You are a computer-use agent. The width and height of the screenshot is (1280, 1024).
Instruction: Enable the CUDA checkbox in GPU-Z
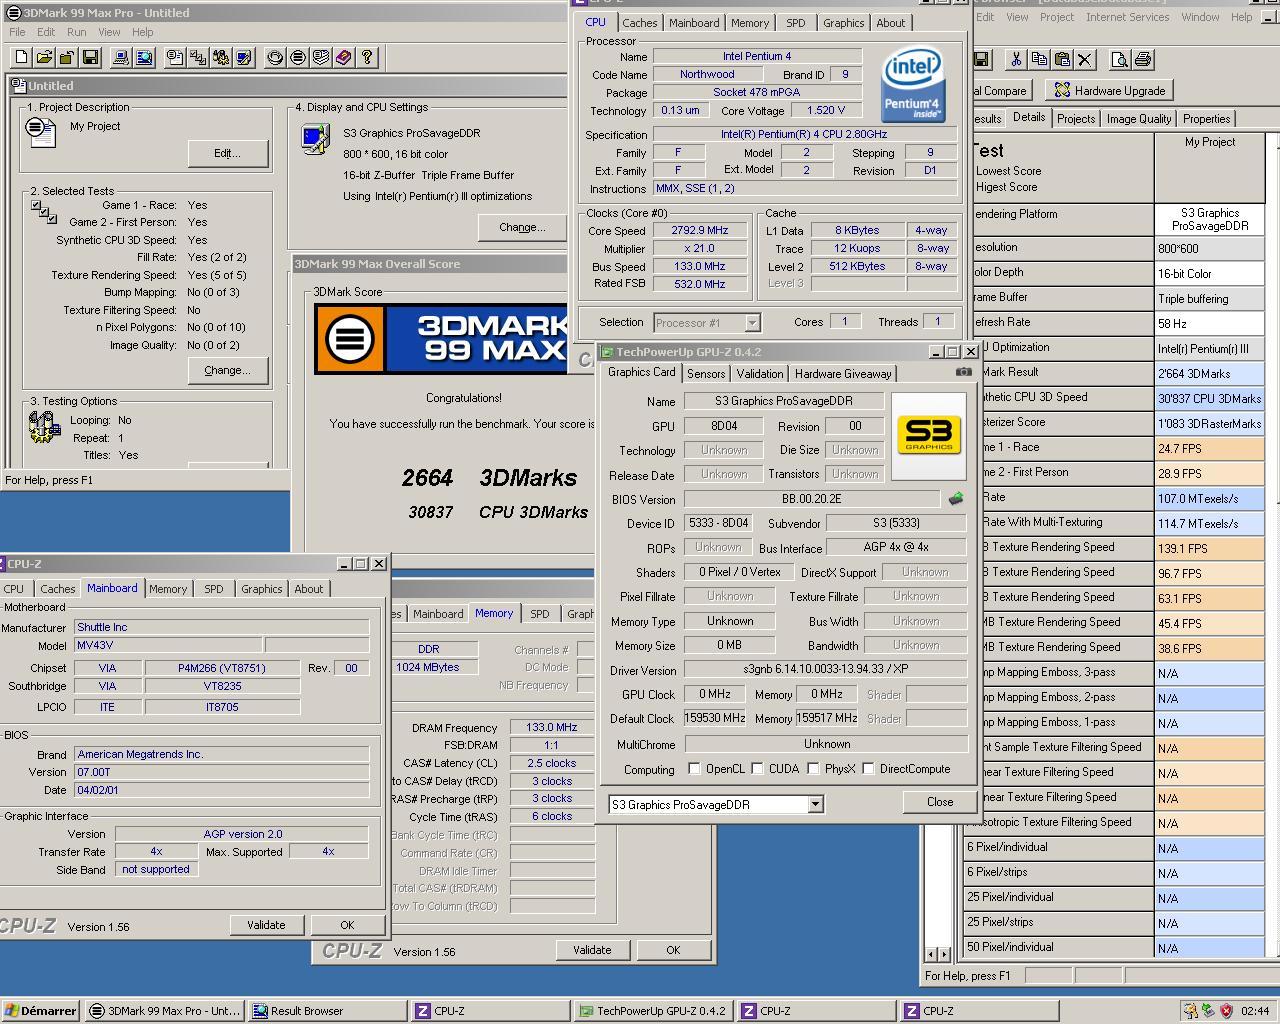757,769
